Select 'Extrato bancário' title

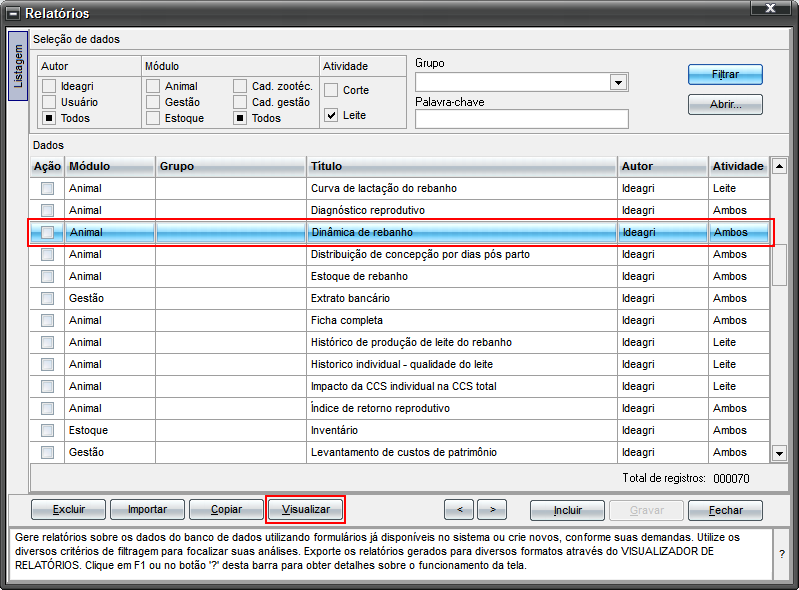[x=350, y=298]
